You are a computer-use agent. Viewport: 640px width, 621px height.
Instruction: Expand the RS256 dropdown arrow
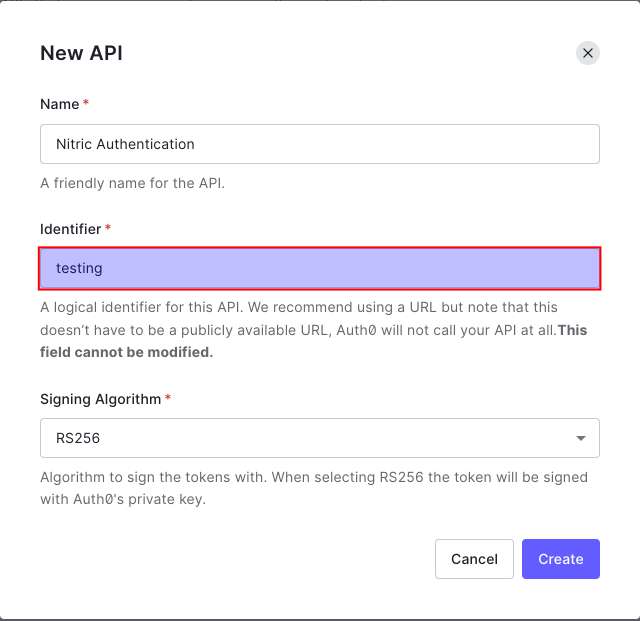(581, 439)
